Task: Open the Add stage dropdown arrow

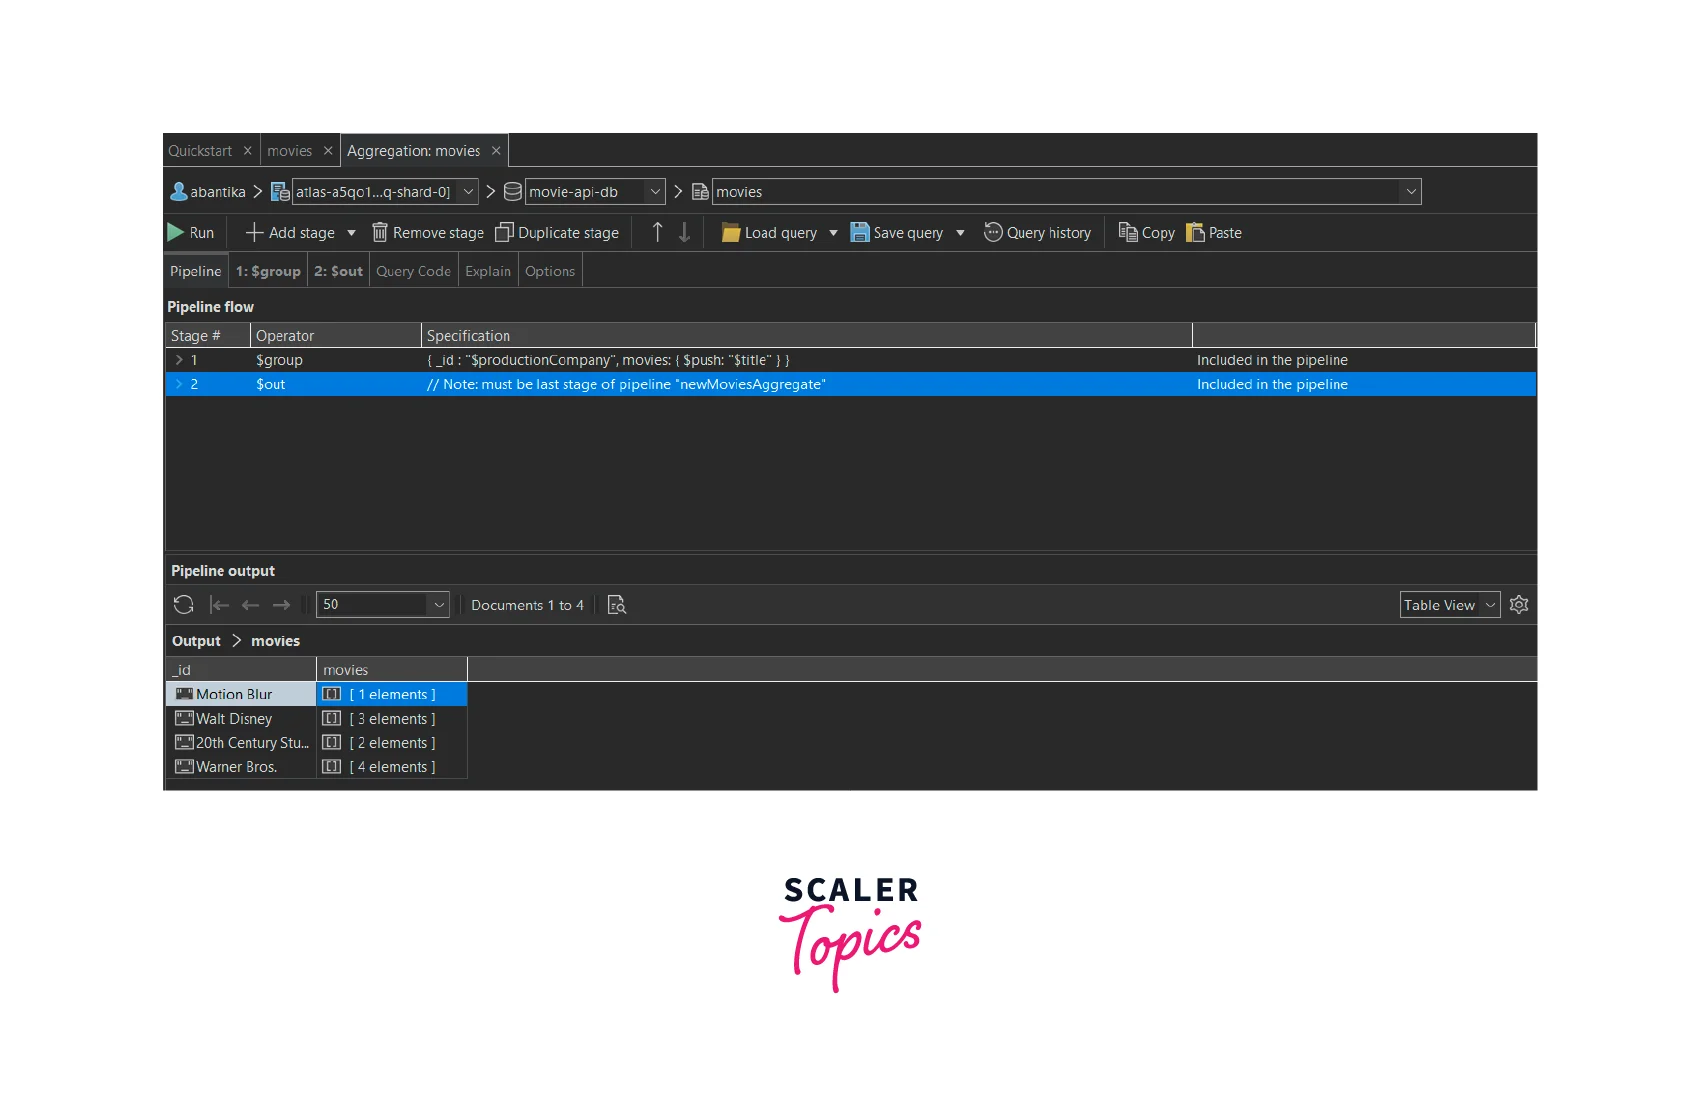Action: point(351,233)
